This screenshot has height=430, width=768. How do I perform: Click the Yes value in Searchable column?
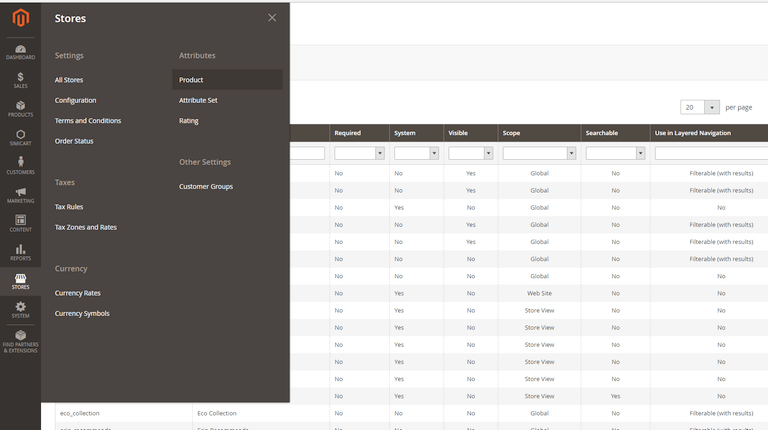click(x=615, y=396)
